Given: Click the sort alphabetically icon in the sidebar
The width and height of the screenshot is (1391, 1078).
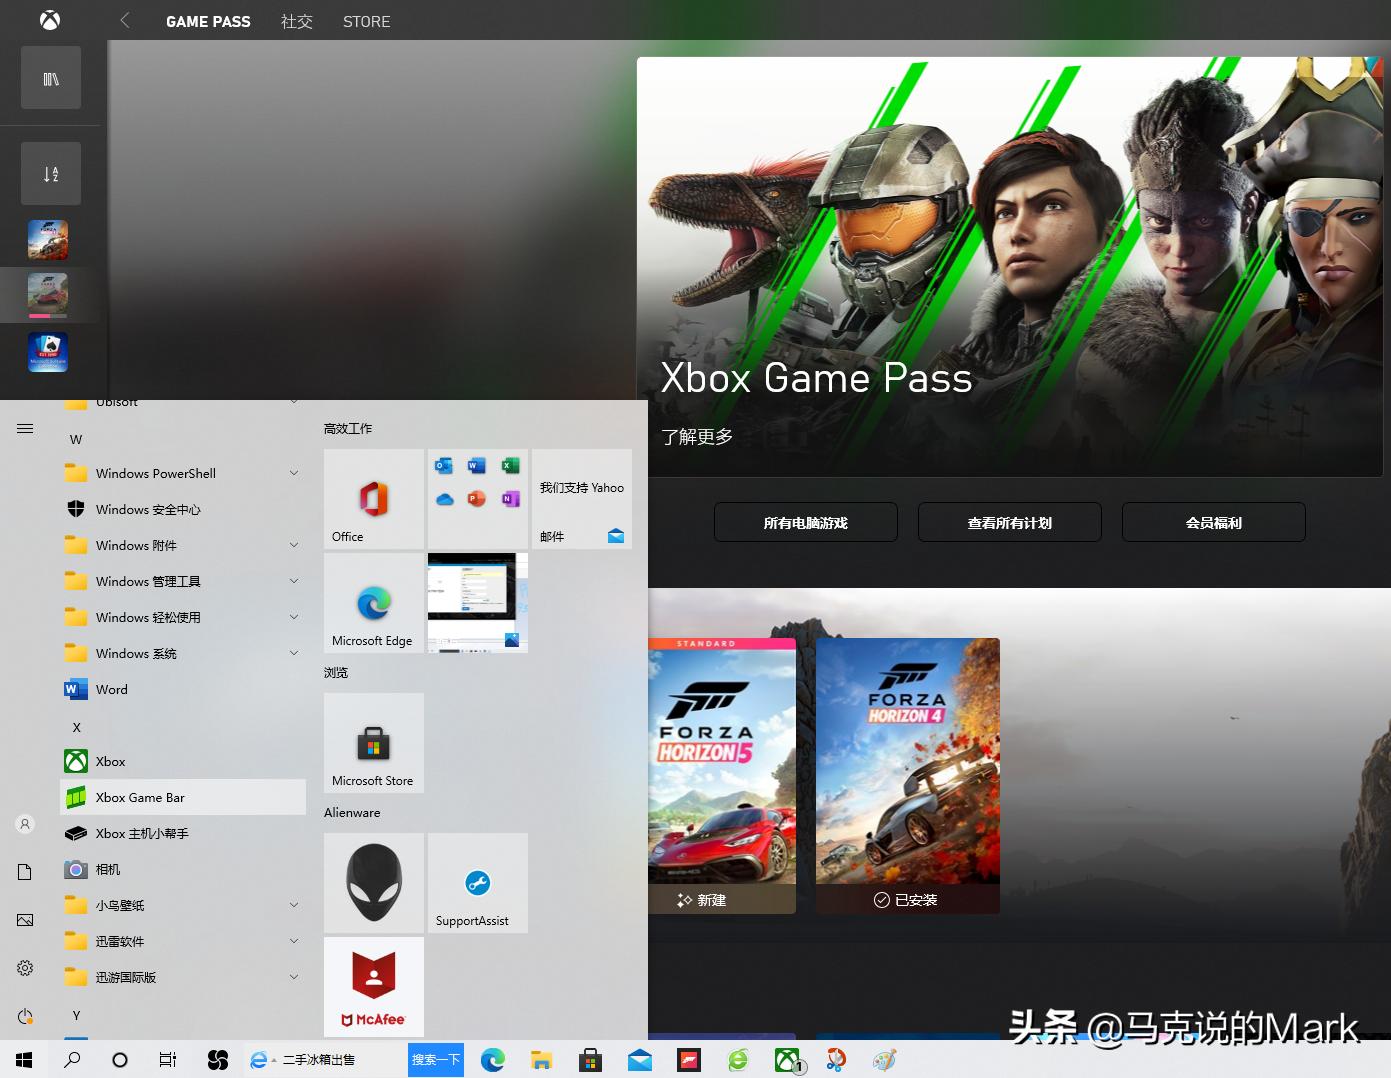Looking at the screenshot, I should point(50,172).
